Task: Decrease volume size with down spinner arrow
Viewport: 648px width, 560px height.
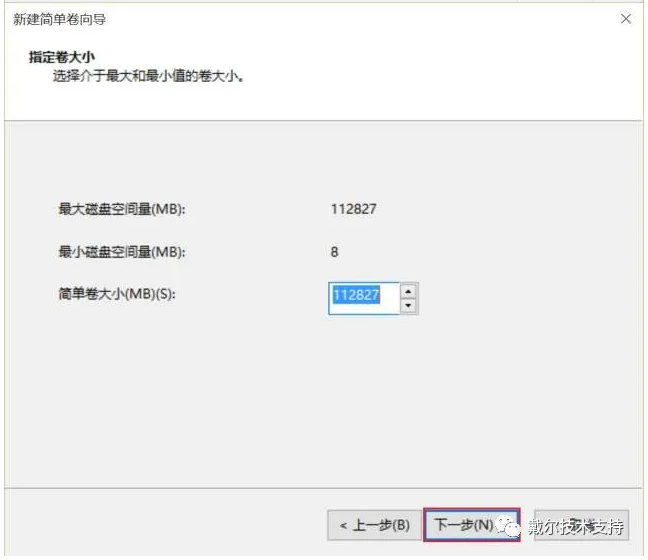Action: pos(408,306)
